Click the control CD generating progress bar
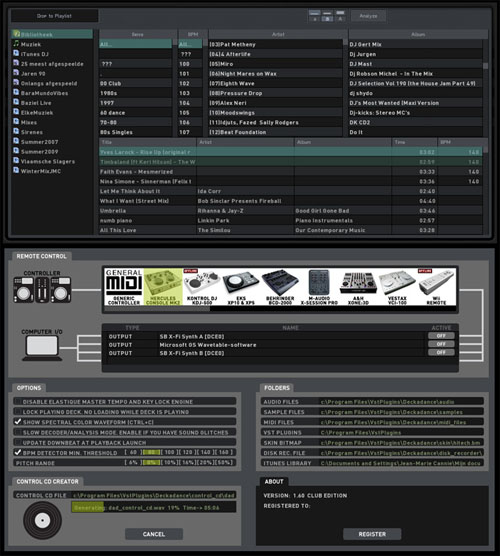This screenshot has width=500, height=556. click(154, 507)
